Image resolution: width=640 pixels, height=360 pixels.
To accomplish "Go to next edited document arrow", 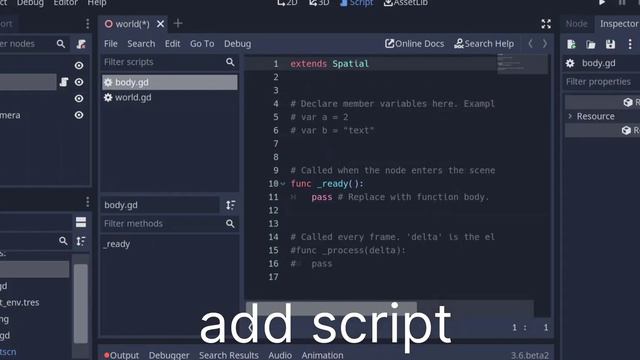I will click(x=545, y=43).
